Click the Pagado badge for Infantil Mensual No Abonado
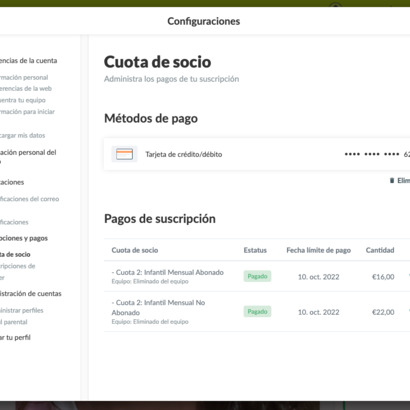 click(257, 312)
